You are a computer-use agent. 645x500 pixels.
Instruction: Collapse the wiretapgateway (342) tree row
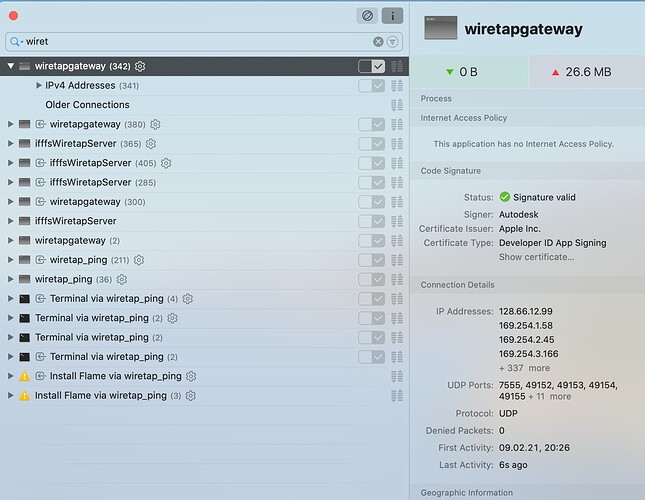pyautogui.click(x=11, y=66)
